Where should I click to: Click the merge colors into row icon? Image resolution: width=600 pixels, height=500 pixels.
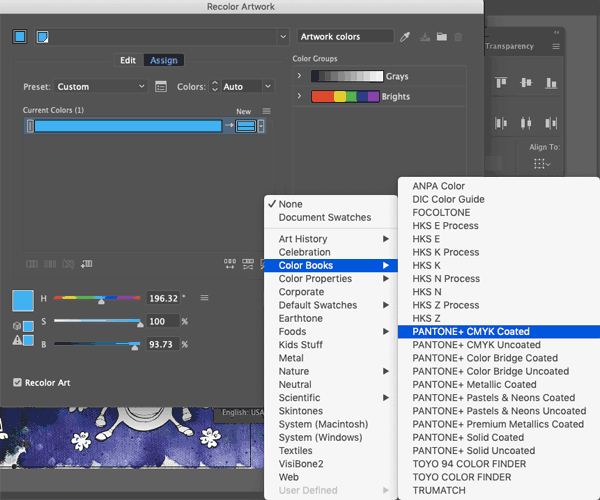[x=32, y=264]
